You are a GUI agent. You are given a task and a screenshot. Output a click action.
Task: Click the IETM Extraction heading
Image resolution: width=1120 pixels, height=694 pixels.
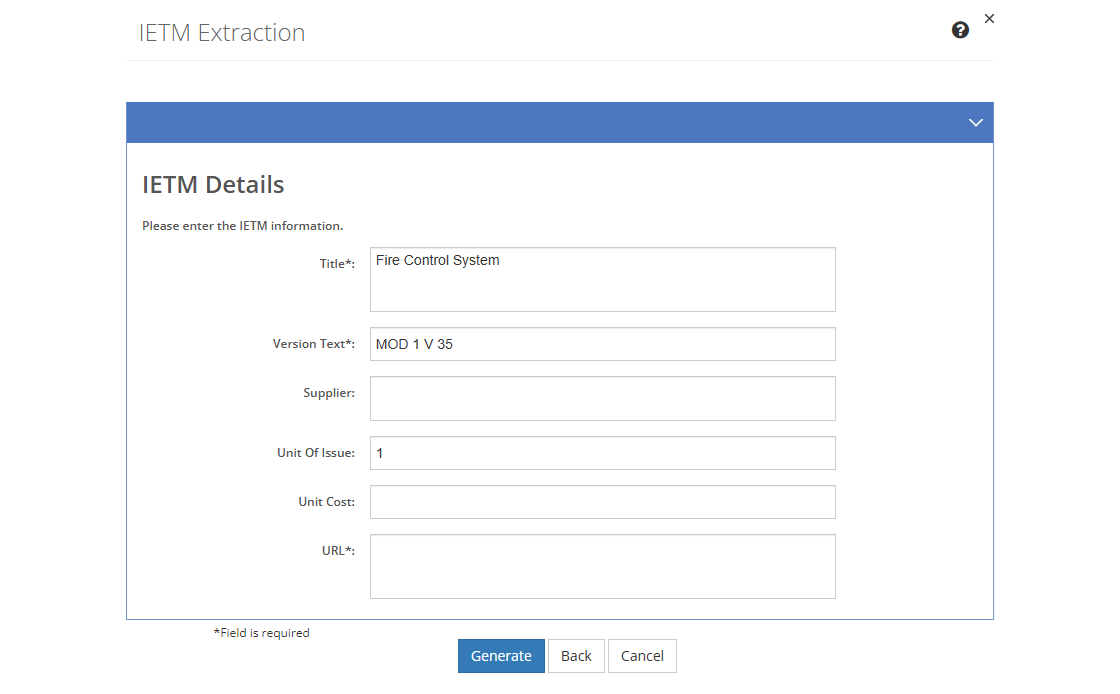(222, 32)
